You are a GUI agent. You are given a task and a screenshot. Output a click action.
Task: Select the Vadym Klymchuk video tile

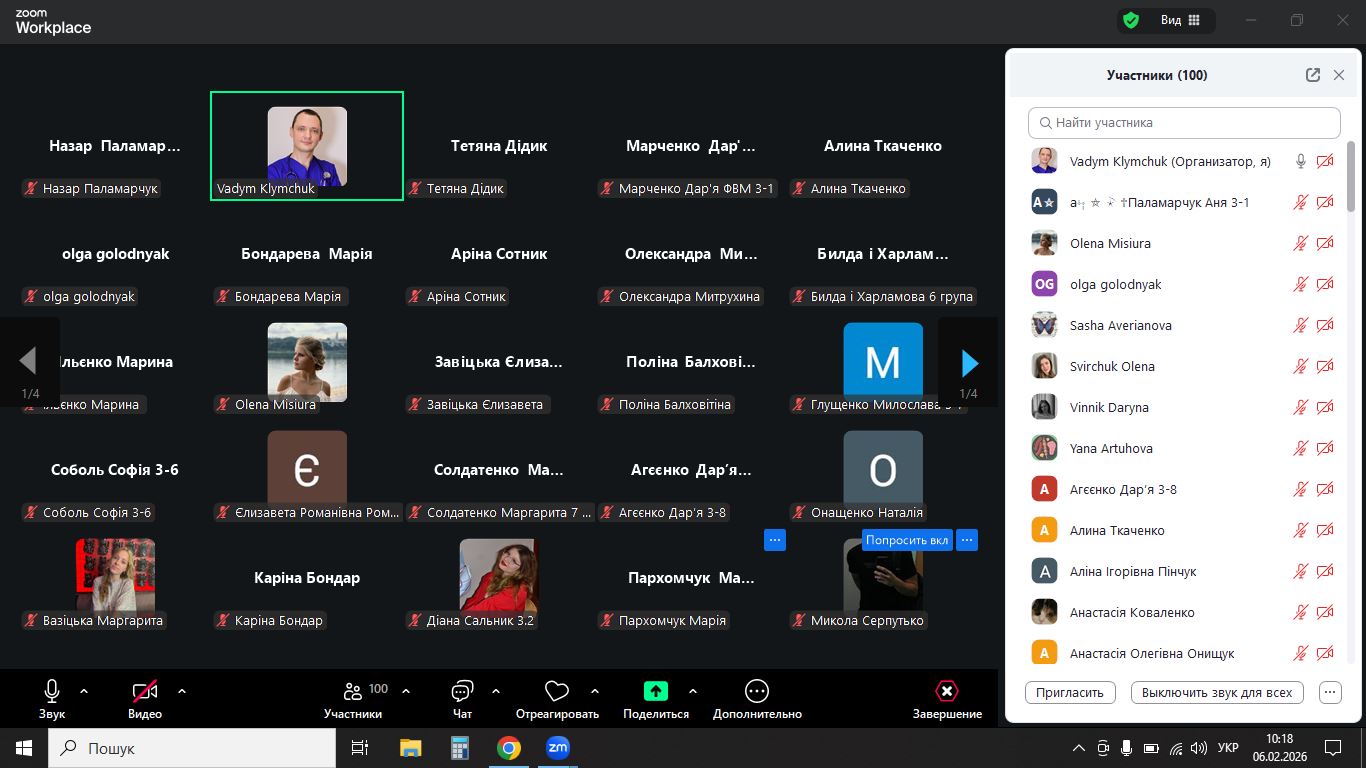point(307,146)
